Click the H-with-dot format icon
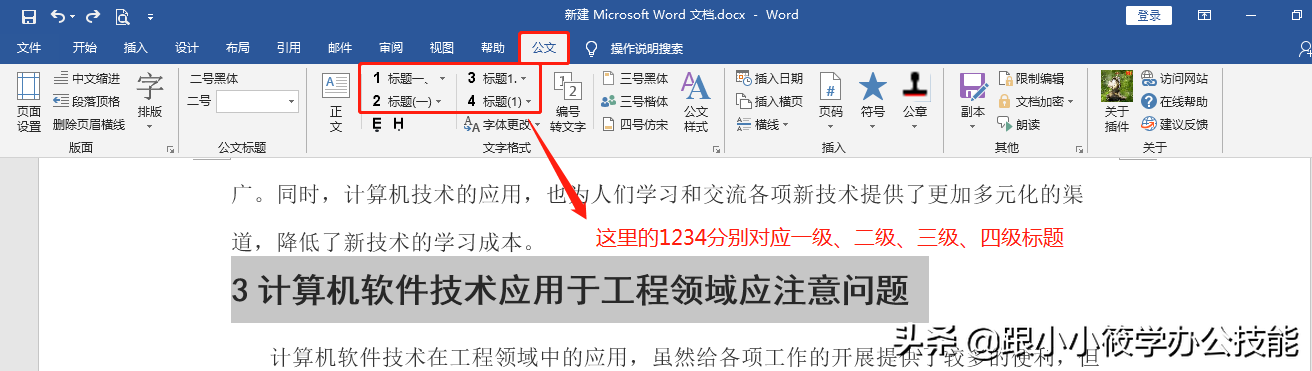 pyautogui.click(x=398, y=124)
